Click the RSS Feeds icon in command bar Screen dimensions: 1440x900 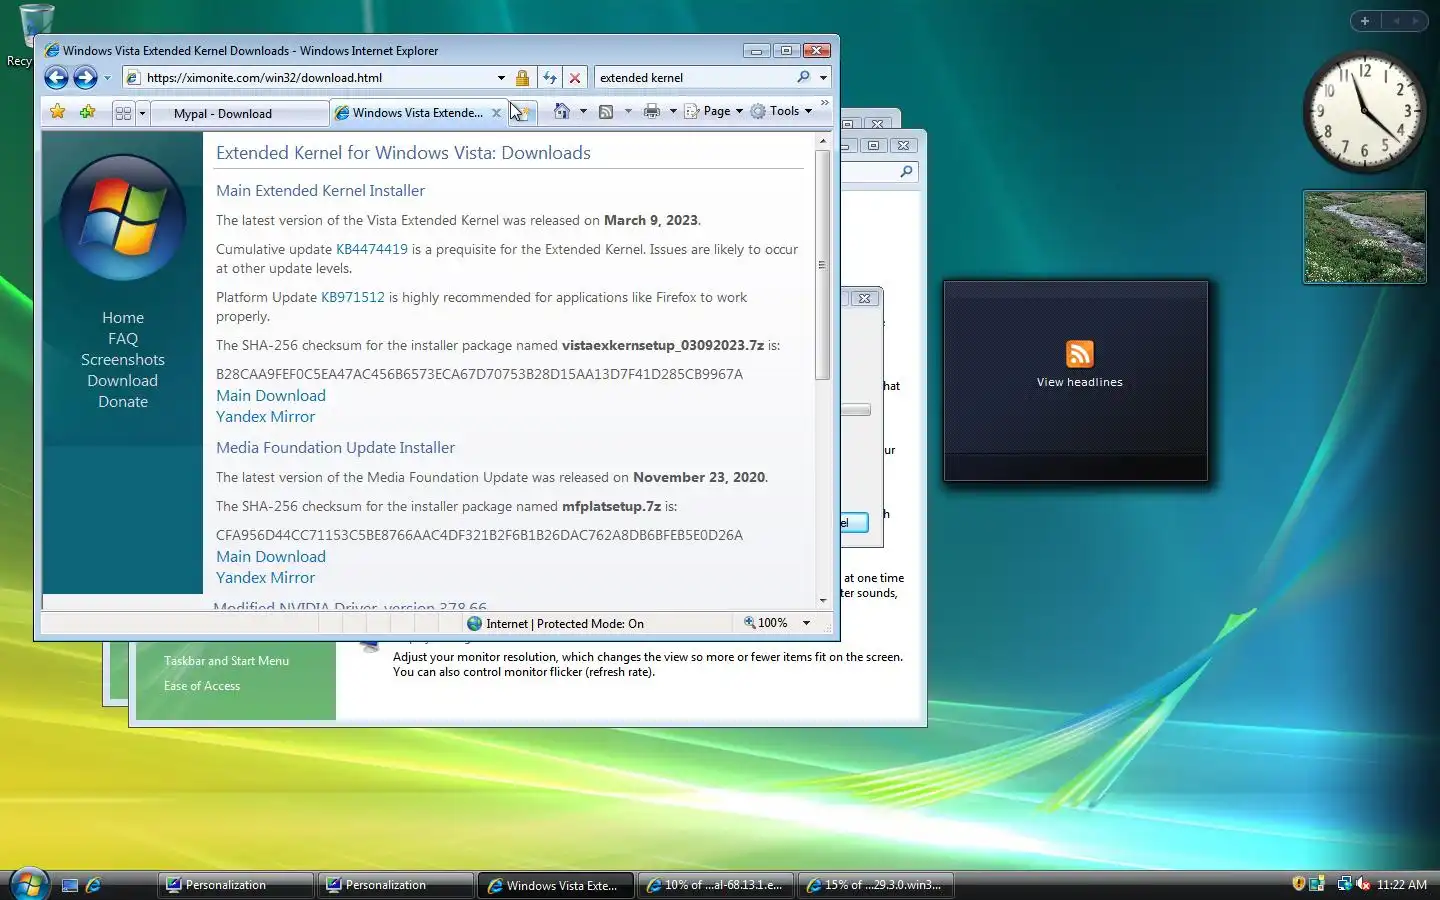click(606, 111)
